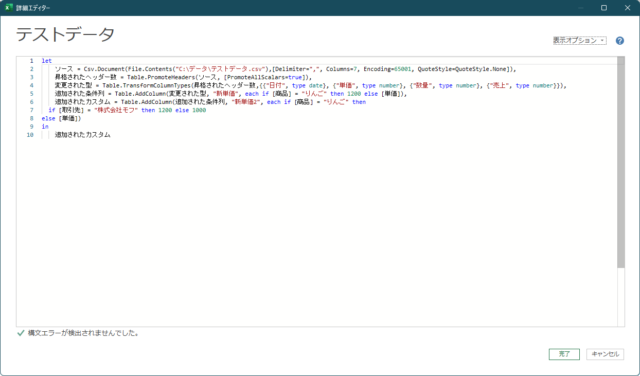
Task: Click the "let" keyword on line 1
Action: coord(47,61)
